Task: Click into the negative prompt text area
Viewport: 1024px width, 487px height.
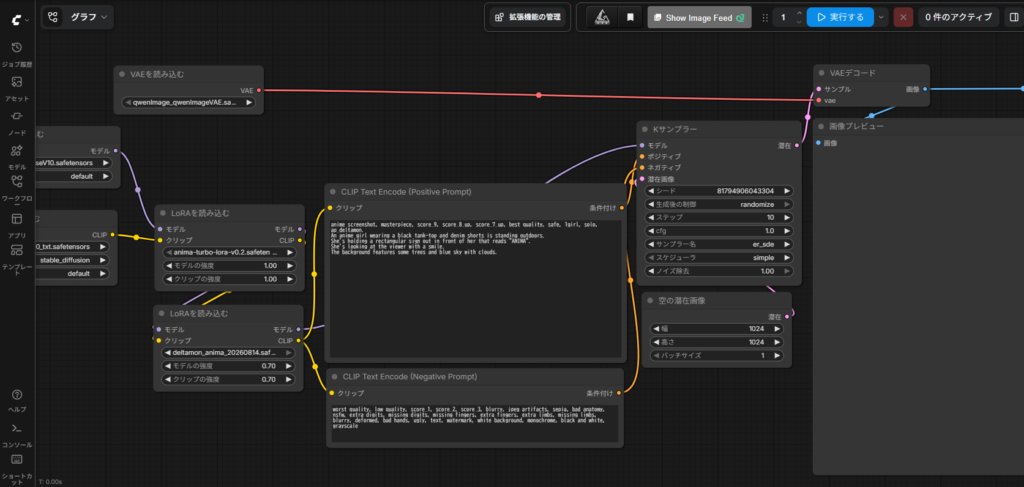Action: 475,423
